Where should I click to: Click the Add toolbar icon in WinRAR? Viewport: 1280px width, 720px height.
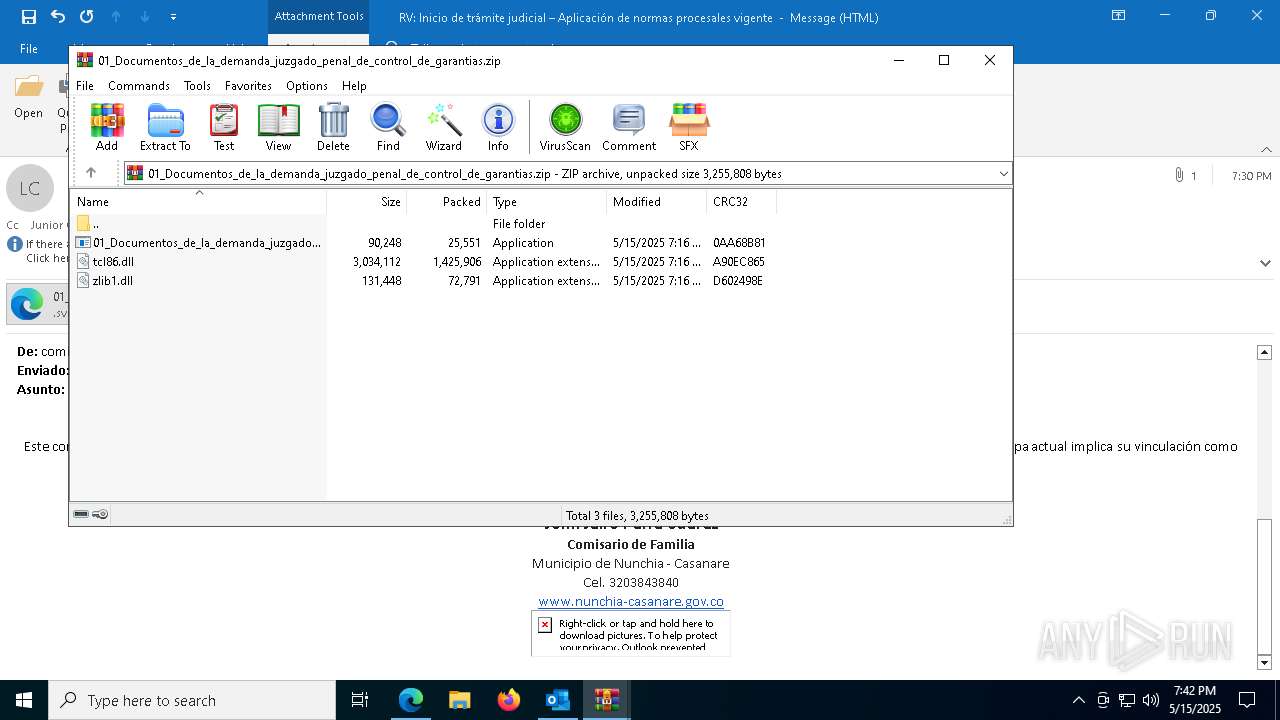[x=107, y=127]
